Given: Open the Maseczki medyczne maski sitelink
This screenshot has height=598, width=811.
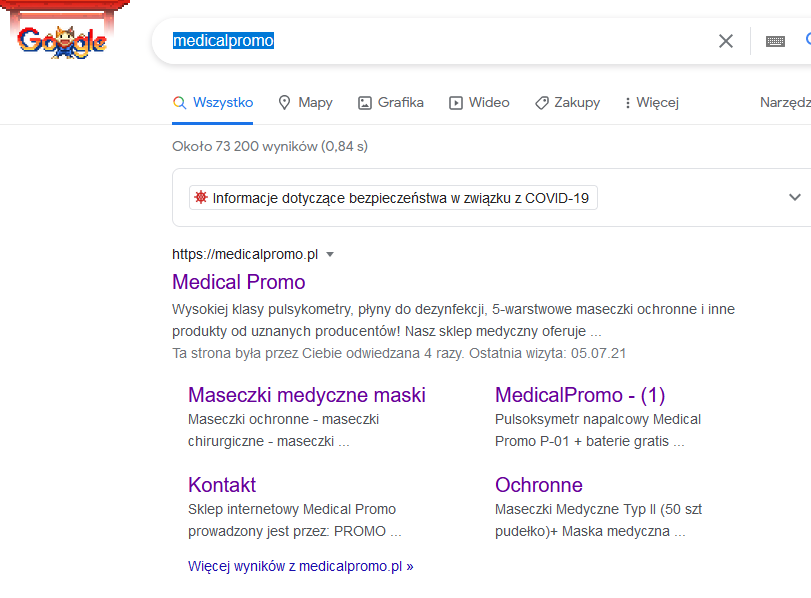Looking at the screenshot, I should (x=307, y=395).
